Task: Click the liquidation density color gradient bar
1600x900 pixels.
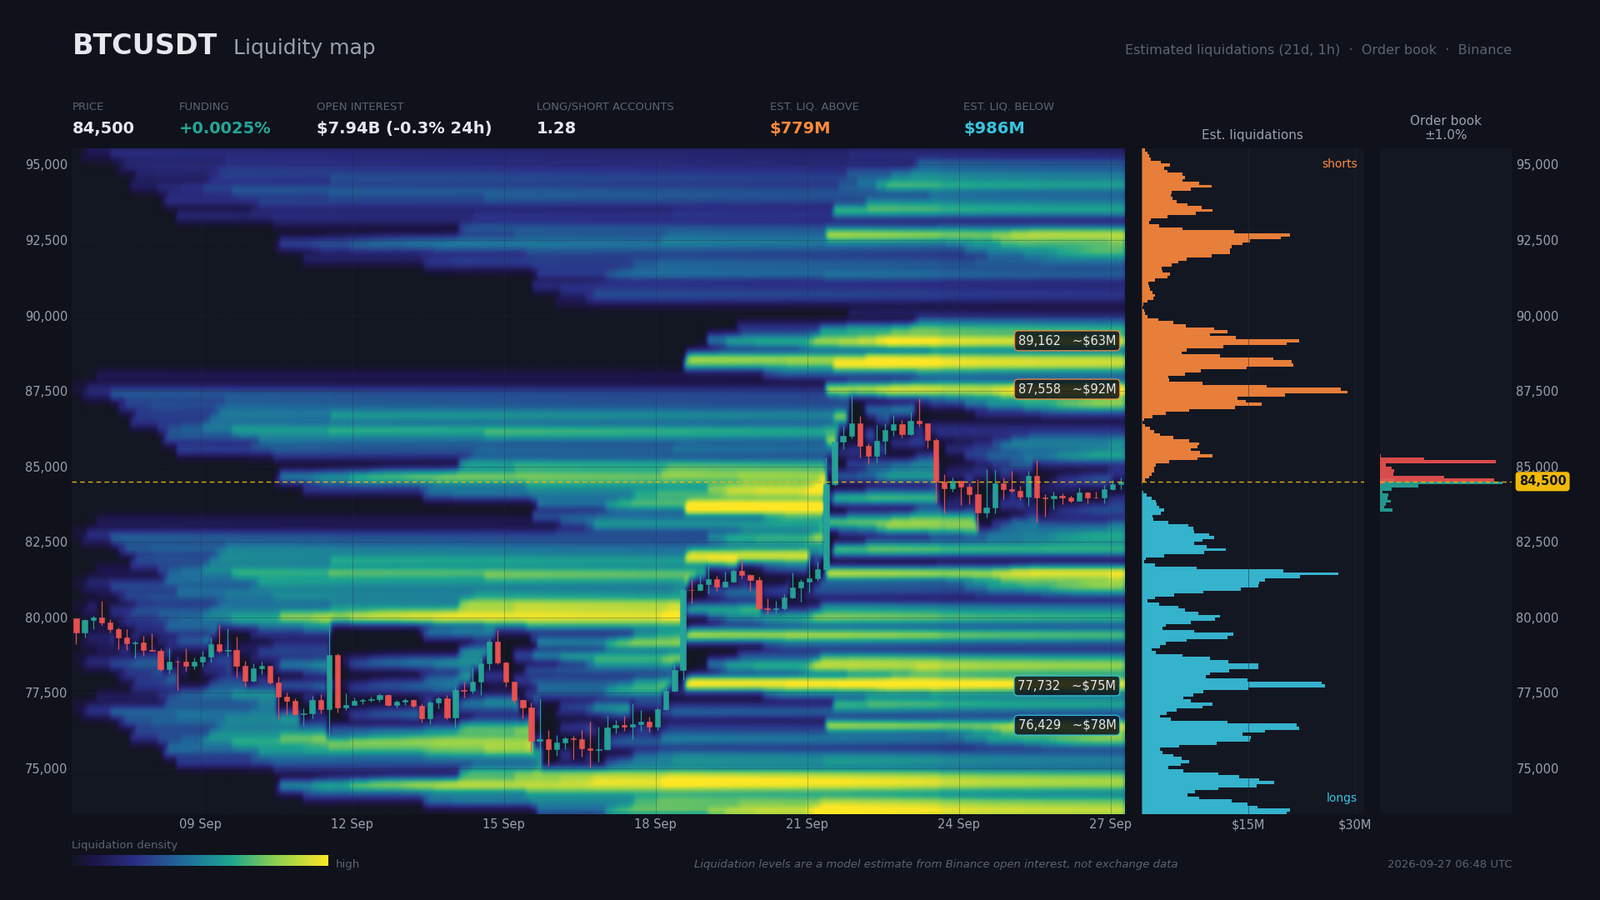Action: click(x=200, y=861)
